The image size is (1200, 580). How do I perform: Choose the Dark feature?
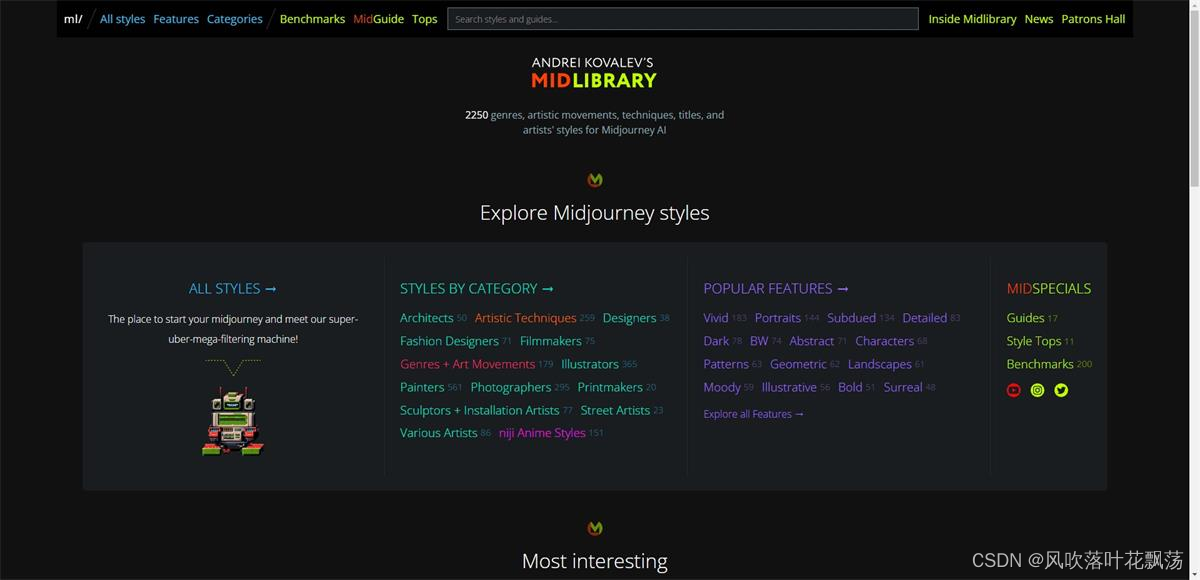point(716,341)
